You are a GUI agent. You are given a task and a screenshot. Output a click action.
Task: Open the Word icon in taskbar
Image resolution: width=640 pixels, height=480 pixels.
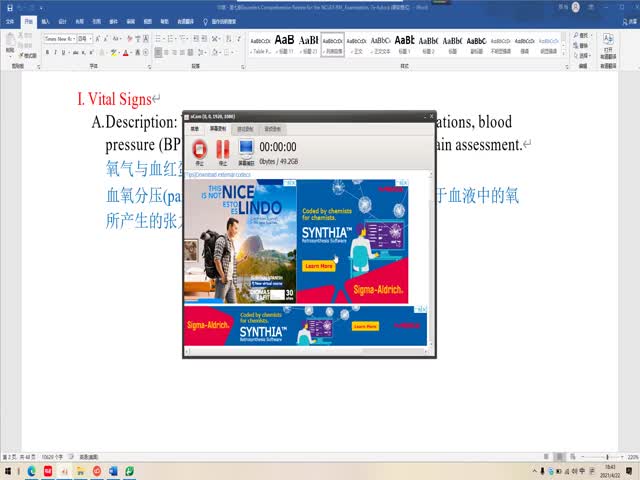pos(113,471)
